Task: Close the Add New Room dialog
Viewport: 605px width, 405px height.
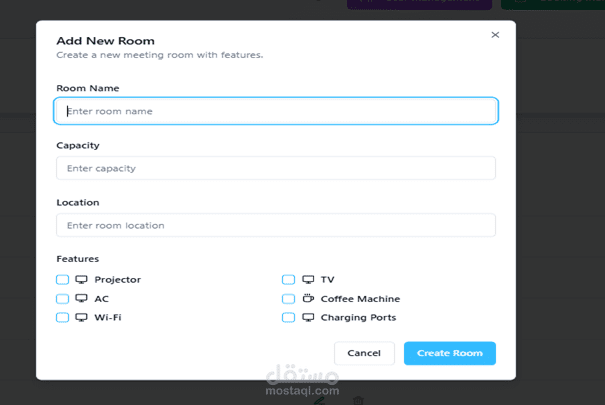Action: pos(495,35)
